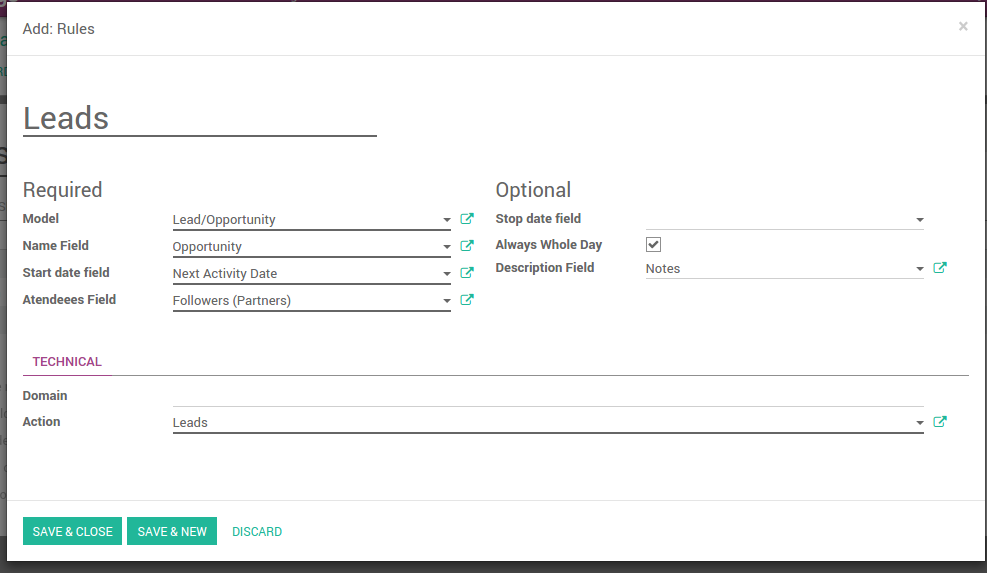987x573 pixels.
Task: Expand the Atendeees Field dropdown arrow
Action: pyautogui.click(x=446, y=301)
